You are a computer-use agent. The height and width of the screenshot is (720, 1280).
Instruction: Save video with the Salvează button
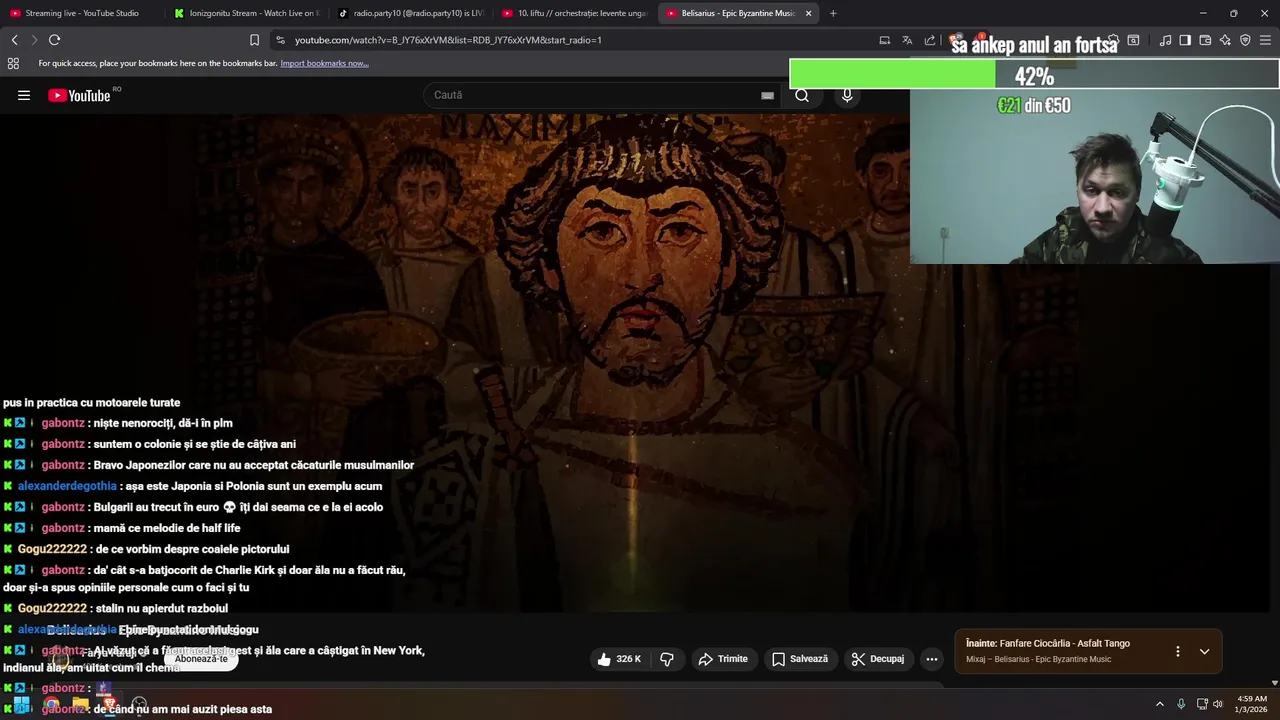(800, 659)
